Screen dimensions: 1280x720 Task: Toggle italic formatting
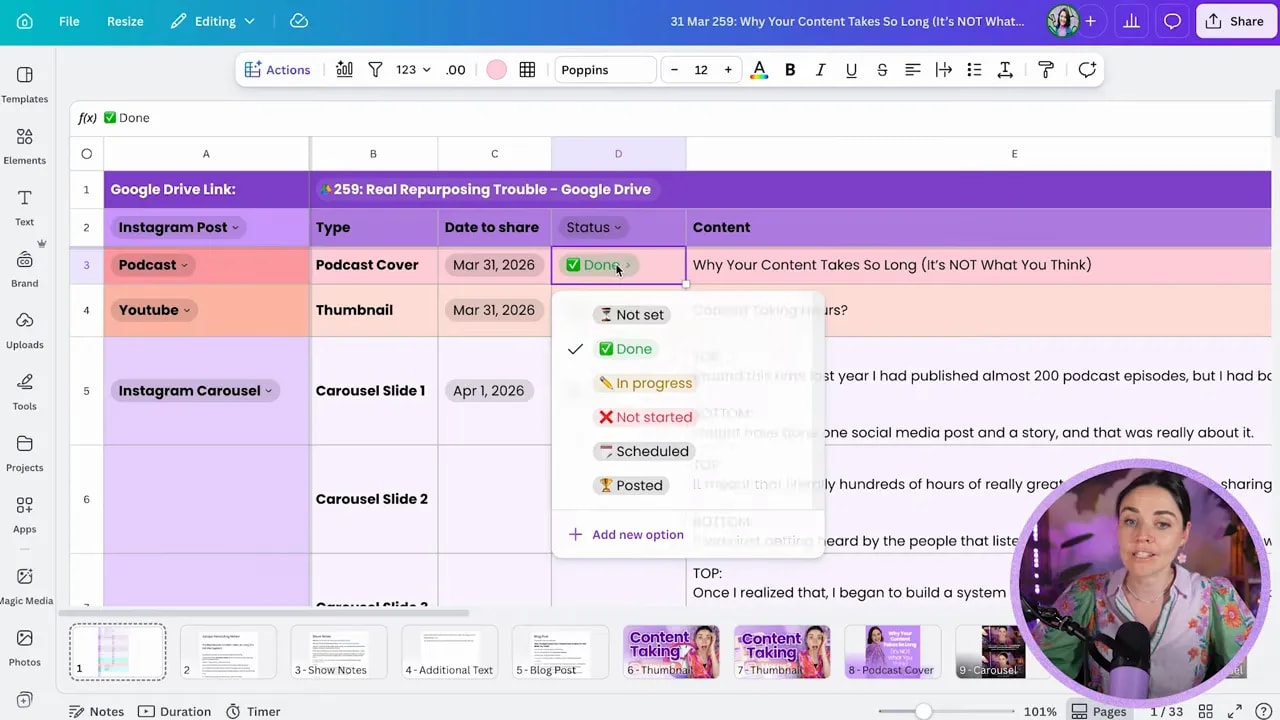820,70
